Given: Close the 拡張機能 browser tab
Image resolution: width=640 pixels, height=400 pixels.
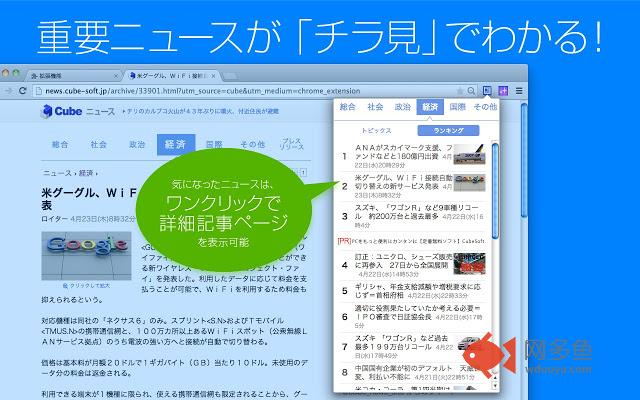Looking at the screenshot, I should point(116,76).
